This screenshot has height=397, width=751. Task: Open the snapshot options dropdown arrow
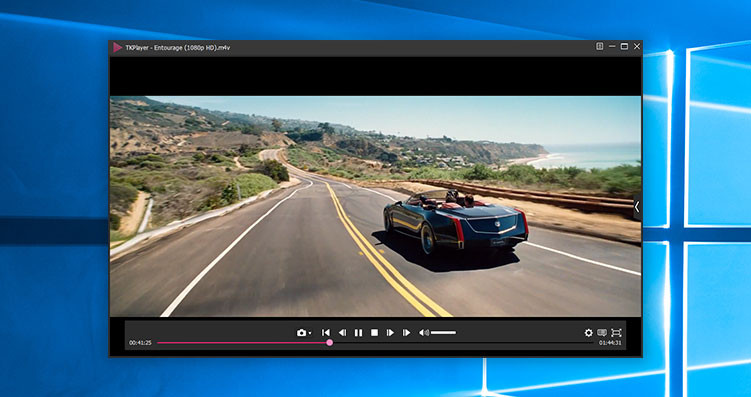310,333
